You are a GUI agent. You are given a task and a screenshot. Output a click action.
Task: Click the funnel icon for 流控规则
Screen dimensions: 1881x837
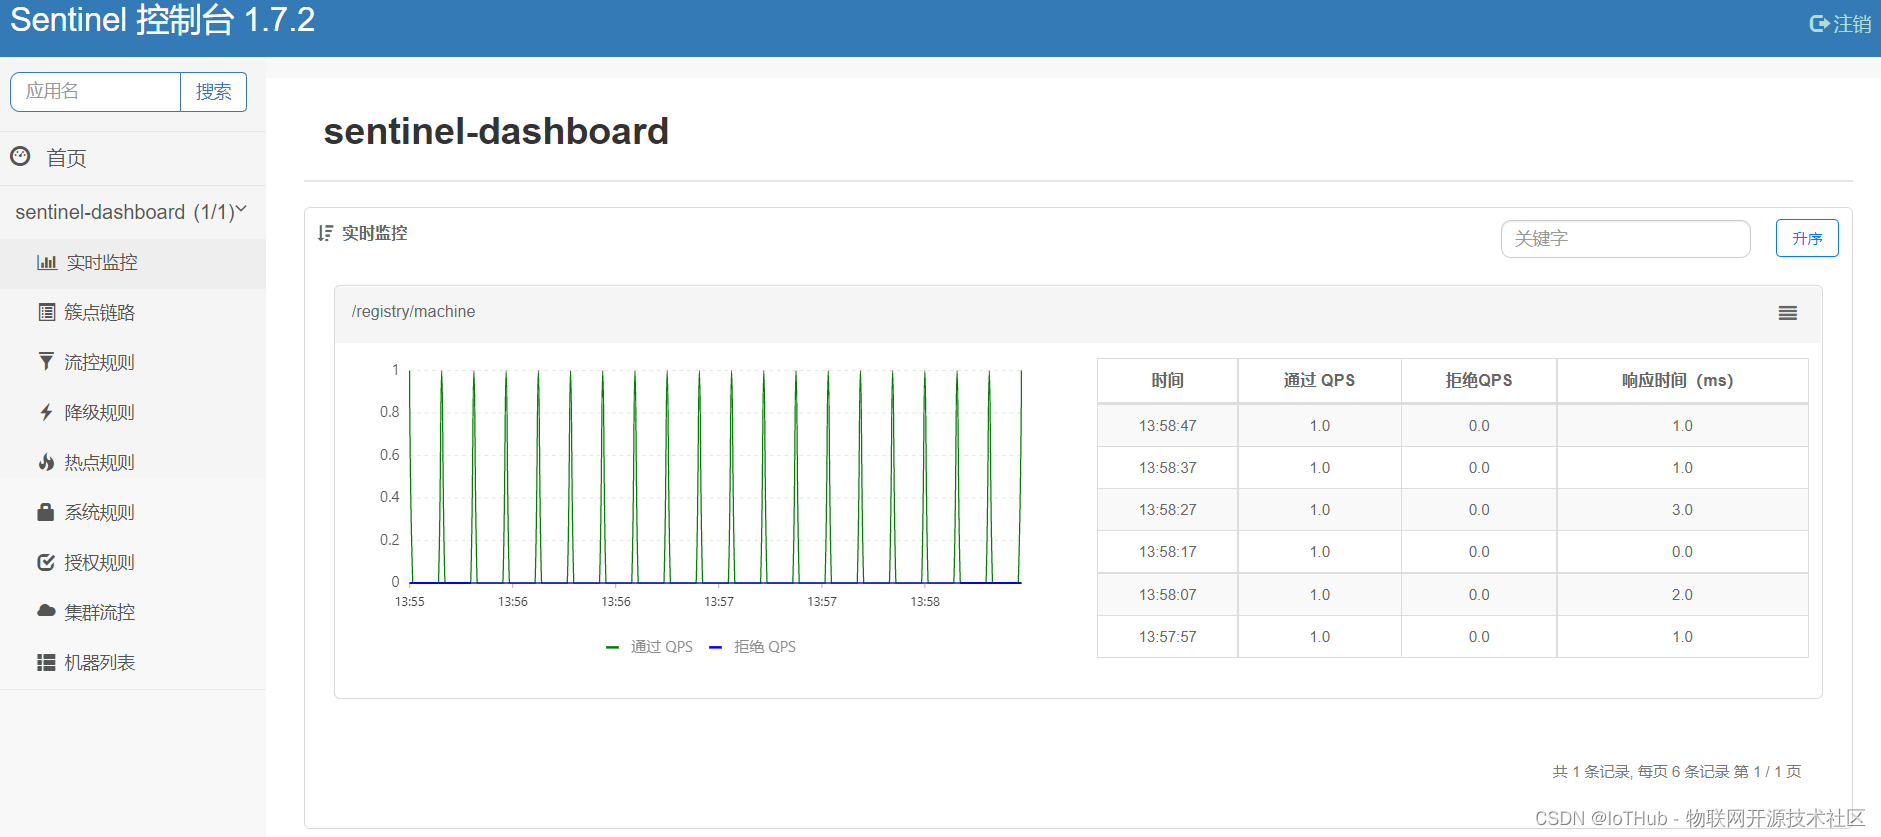46,361
